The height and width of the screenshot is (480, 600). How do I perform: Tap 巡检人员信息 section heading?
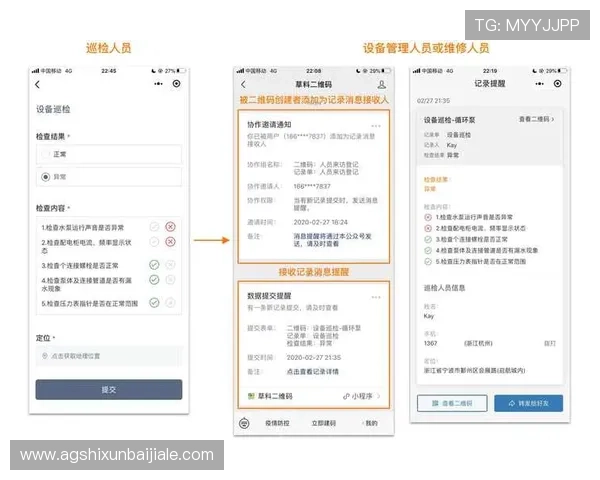[444, 288]
